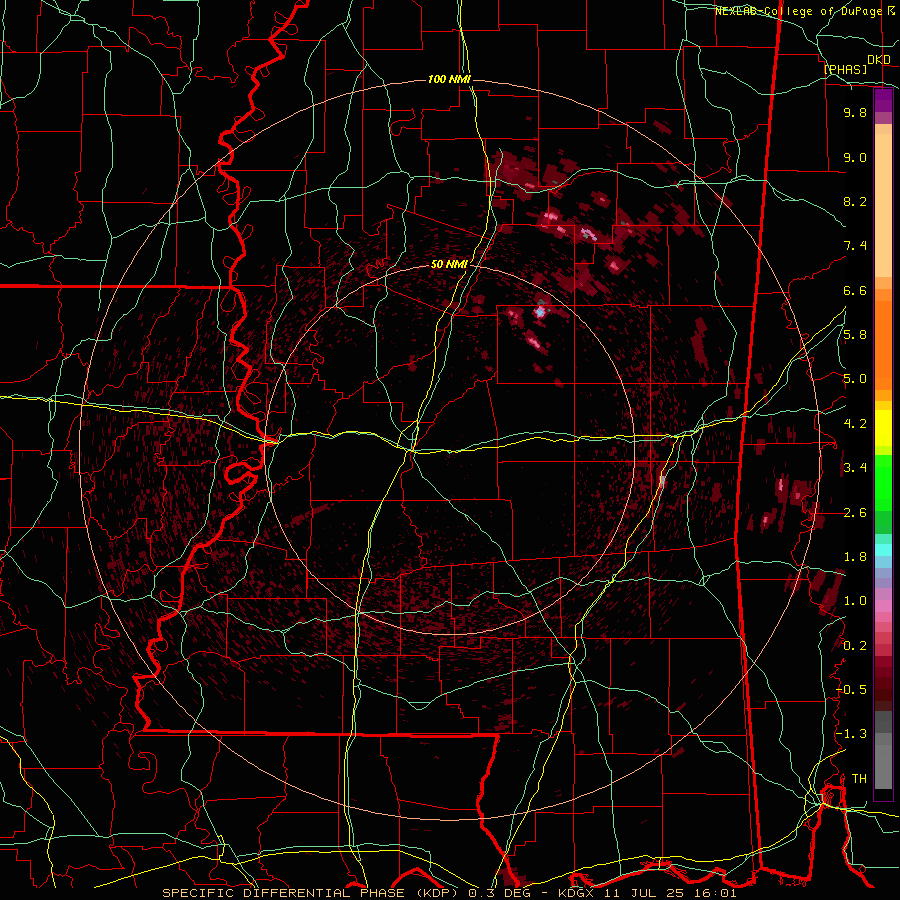
Task: Select the 1.0 scale label
Action: (855, 601)
